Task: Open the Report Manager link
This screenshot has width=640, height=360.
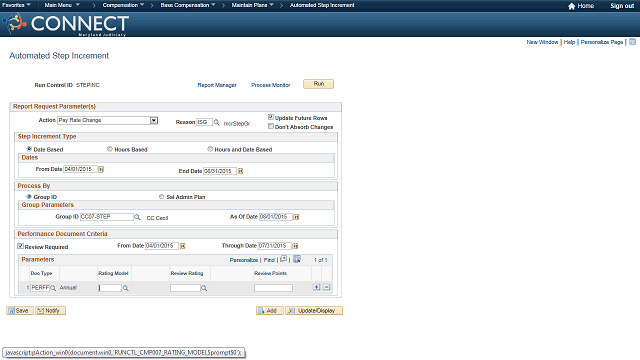Action: (x=217, y=85)
